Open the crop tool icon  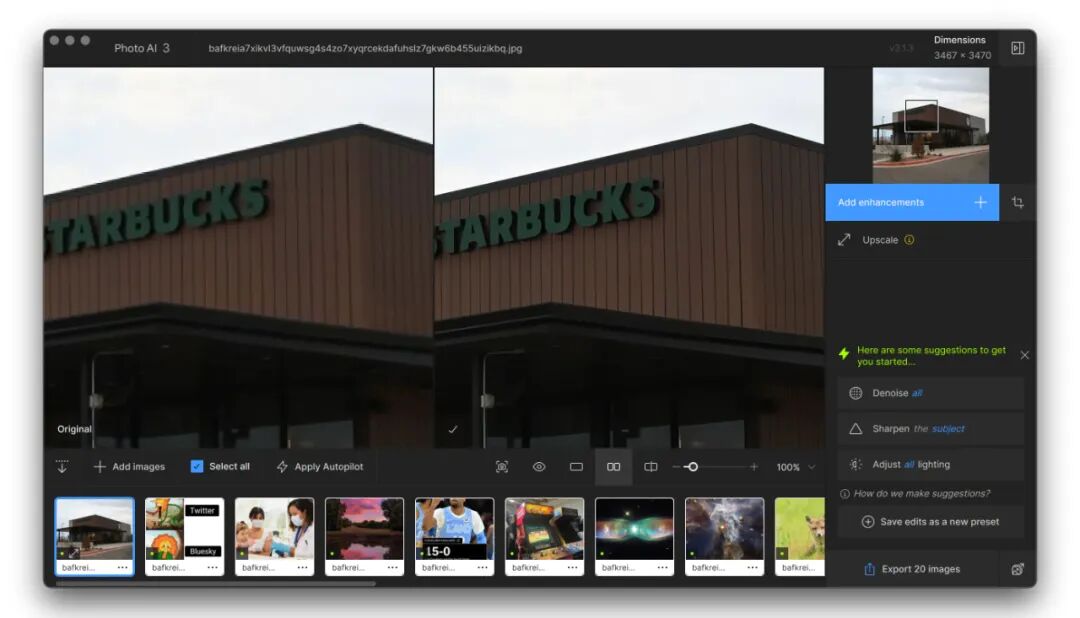pos(1017,203)
